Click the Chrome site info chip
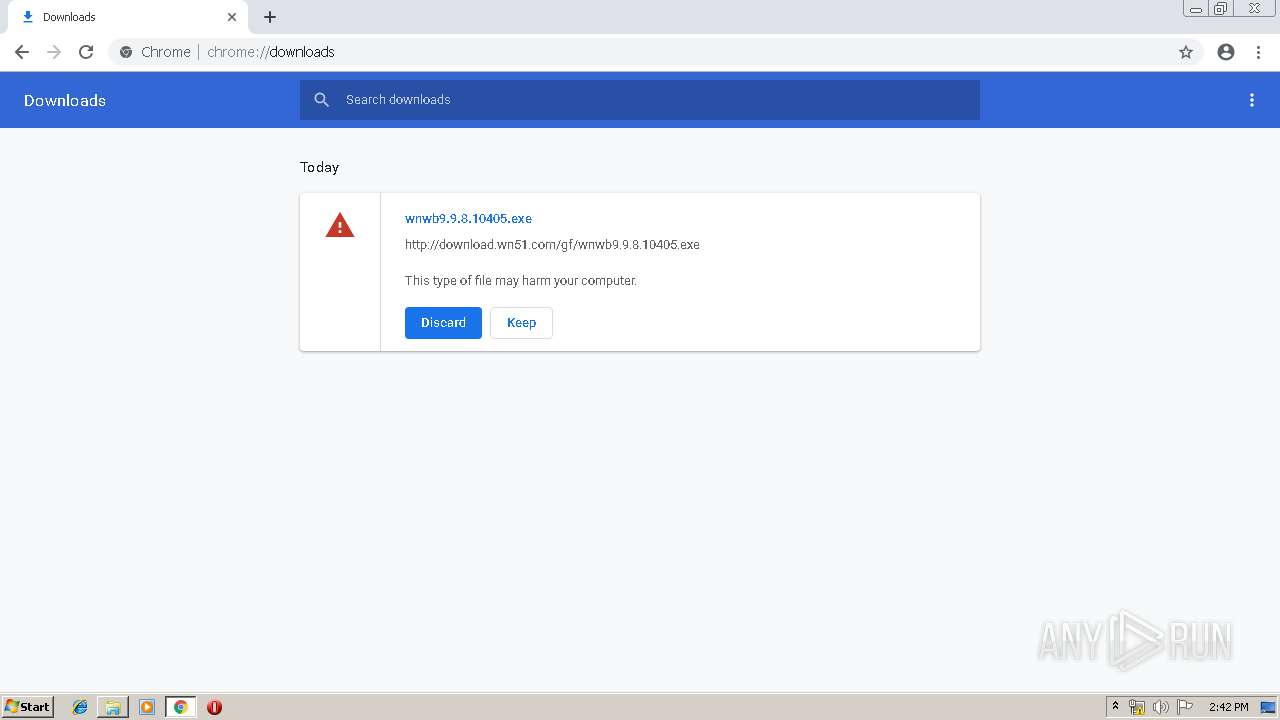This screenshot has width=1280, height=720. pyautogui.click(x=155, y=52)
